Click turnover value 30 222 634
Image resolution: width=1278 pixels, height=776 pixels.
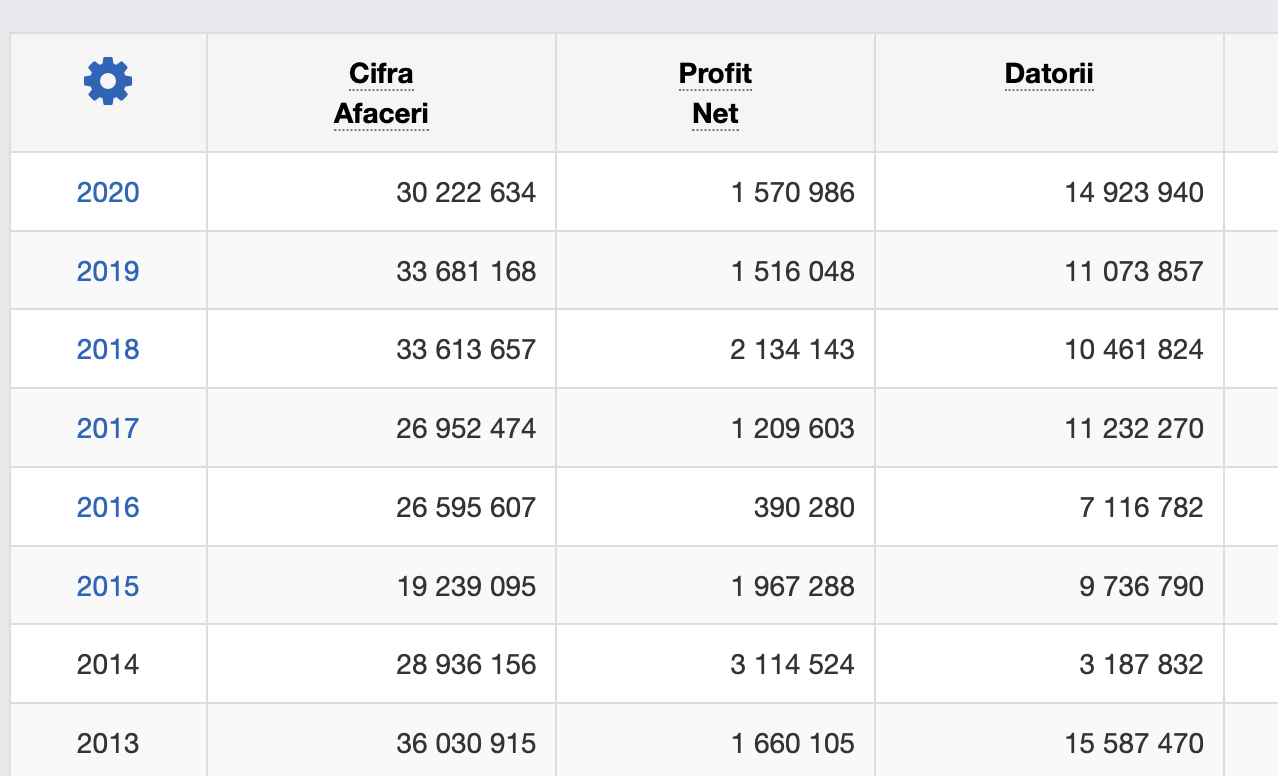[x=466, y=192]
